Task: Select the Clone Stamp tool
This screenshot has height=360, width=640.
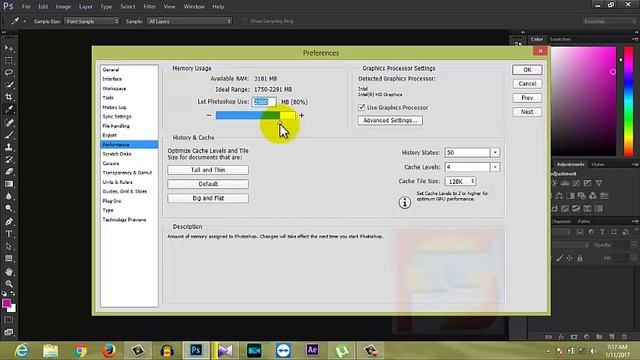Action: (9, 147)
